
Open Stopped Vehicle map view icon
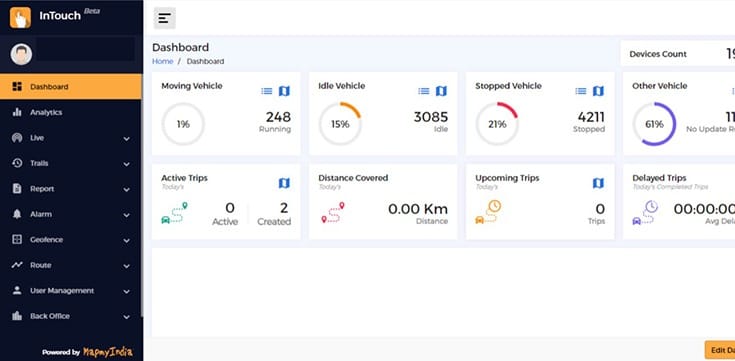598,91
